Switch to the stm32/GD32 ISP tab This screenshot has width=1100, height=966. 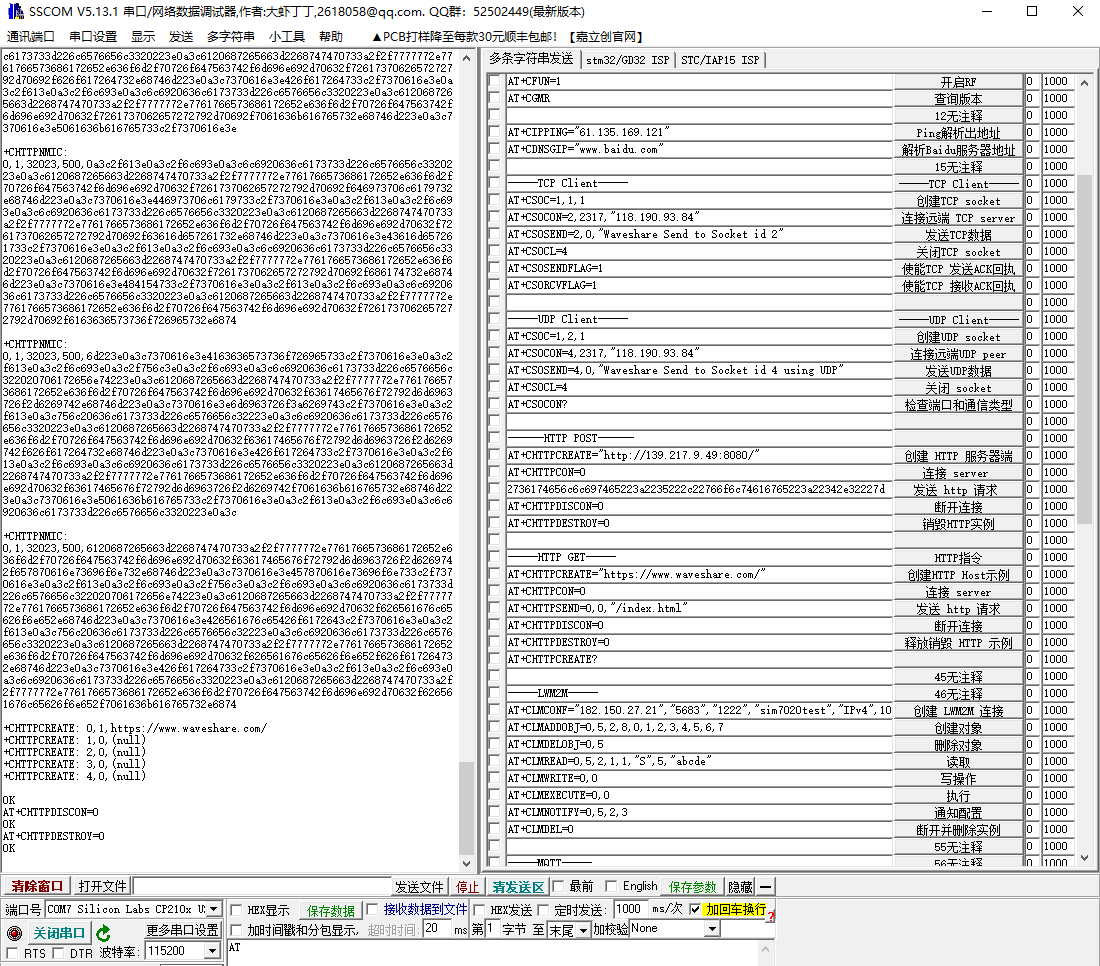point(628,60)
